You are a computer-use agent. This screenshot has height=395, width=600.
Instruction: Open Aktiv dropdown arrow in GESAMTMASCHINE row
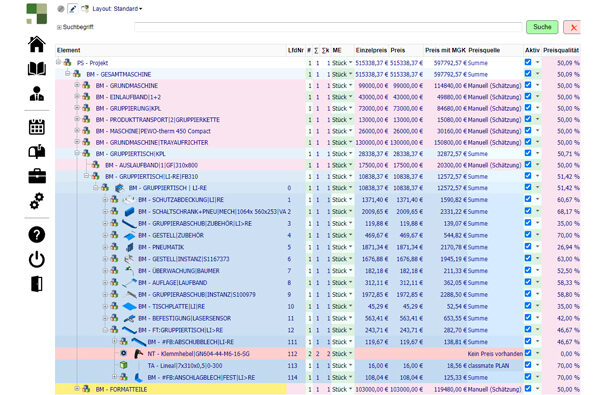tap(538, 73)
